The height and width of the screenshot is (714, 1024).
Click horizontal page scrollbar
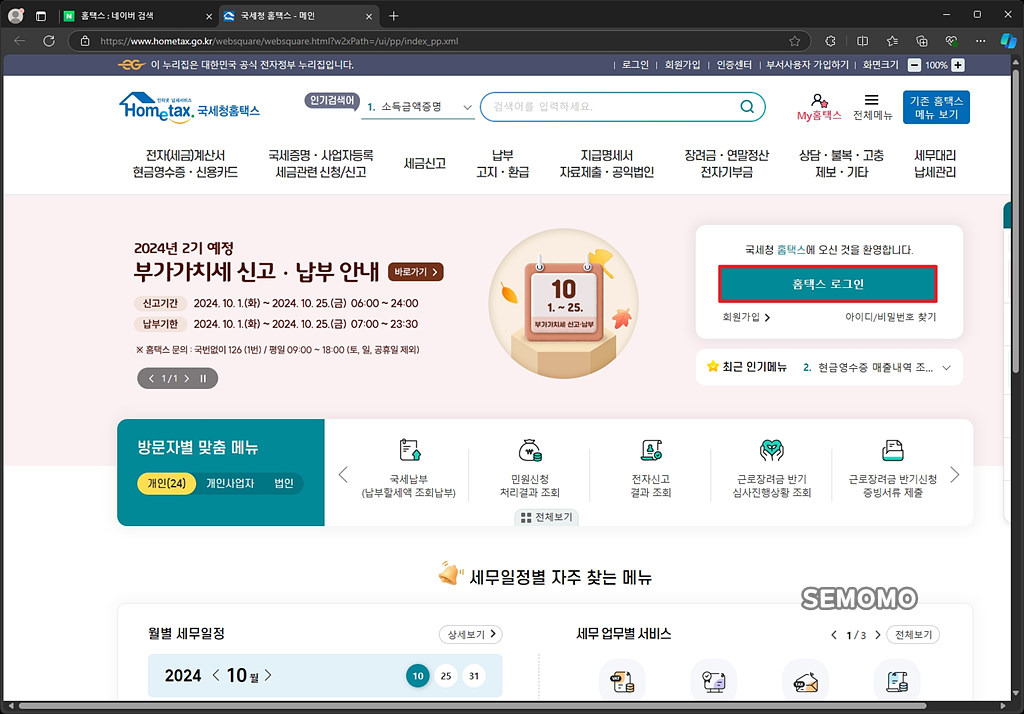[x=472, y=706]
